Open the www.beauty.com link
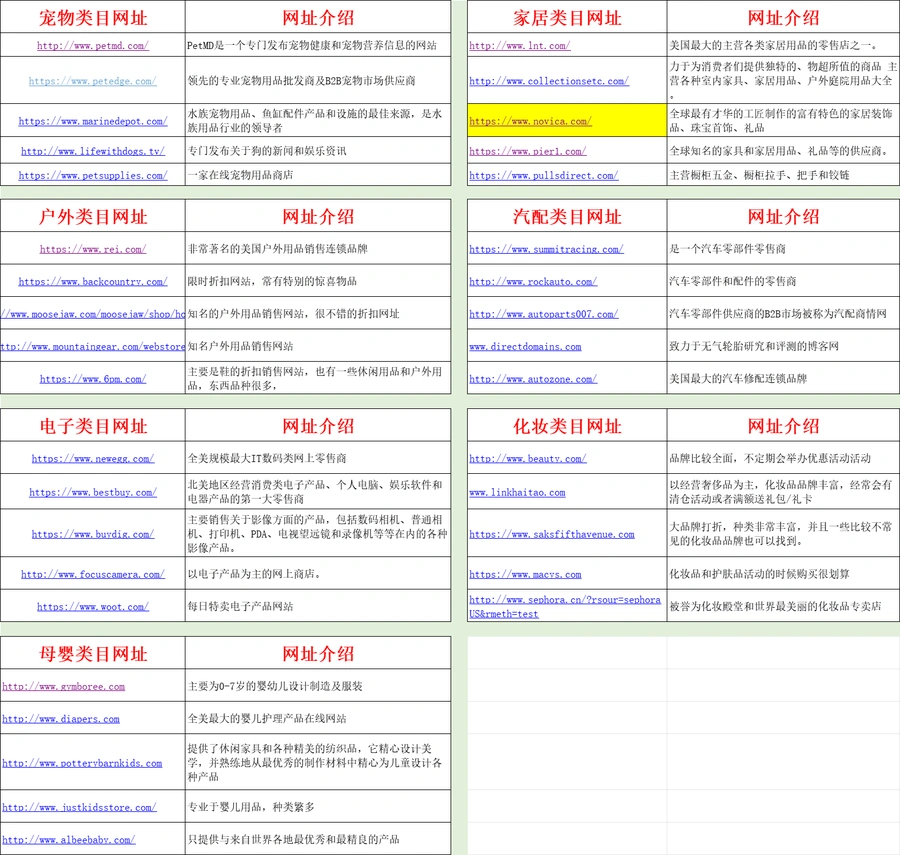This screenshot has width=900, height=855. [x=527, y=458]
